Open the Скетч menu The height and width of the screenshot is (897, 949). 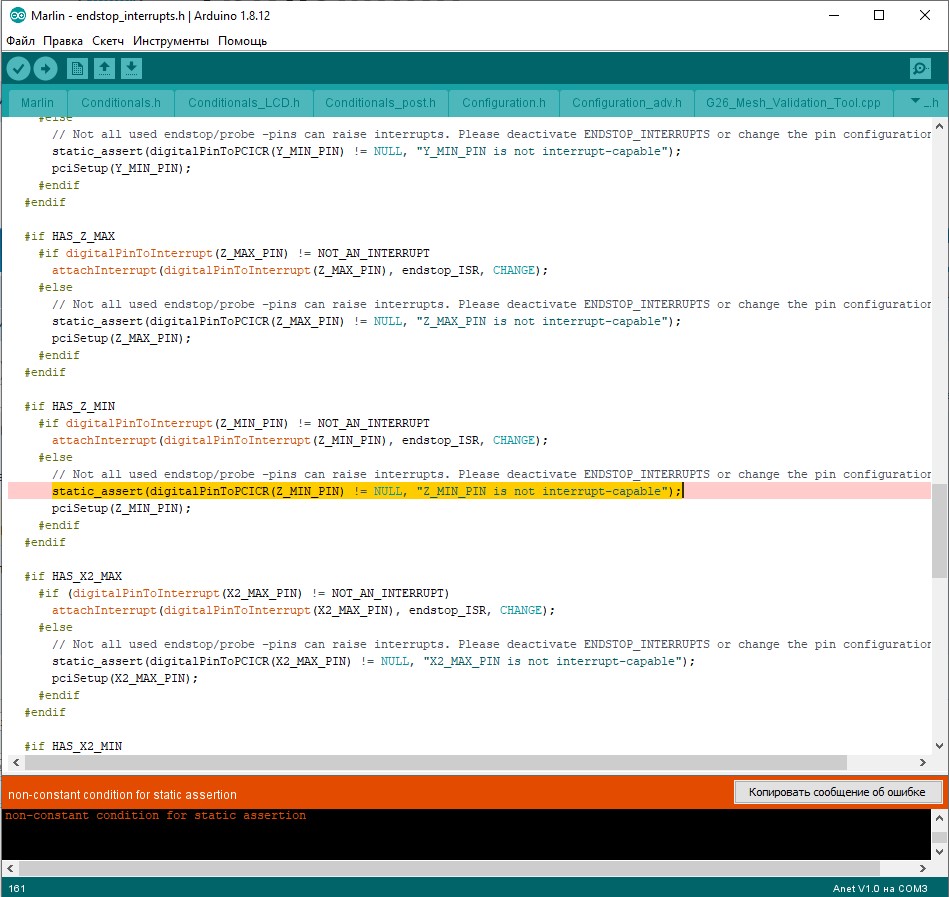coord(108,41)
